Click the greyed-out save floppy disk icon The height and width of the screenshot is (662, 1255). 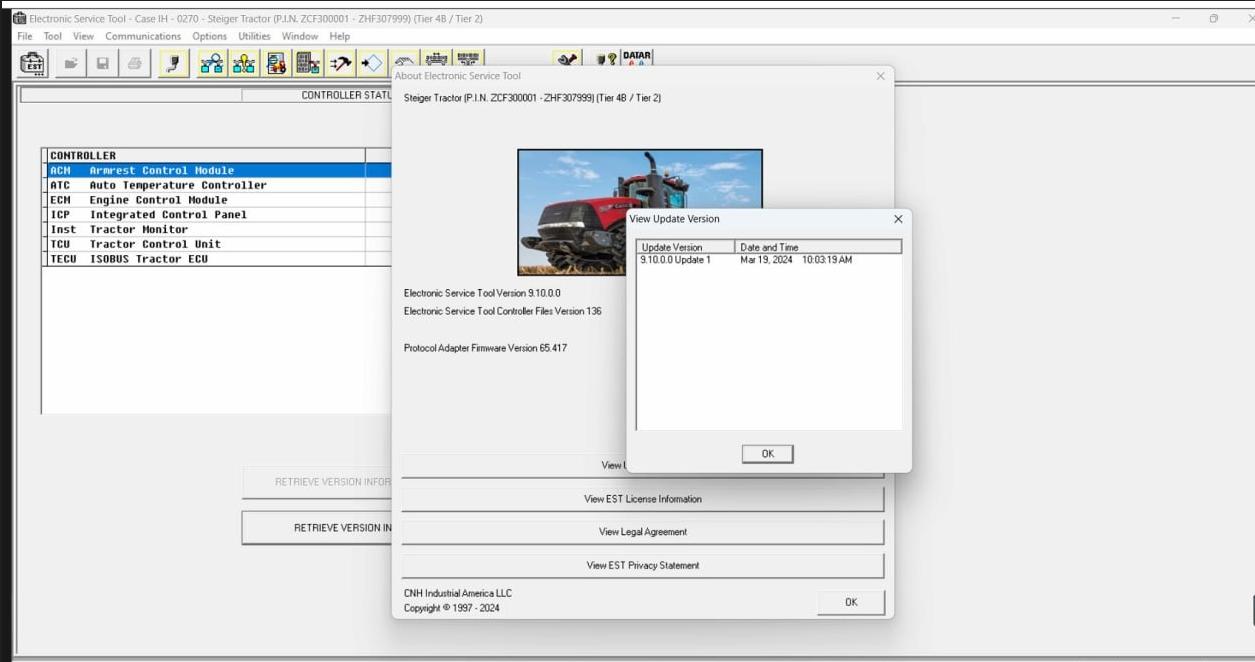(103, 64)
